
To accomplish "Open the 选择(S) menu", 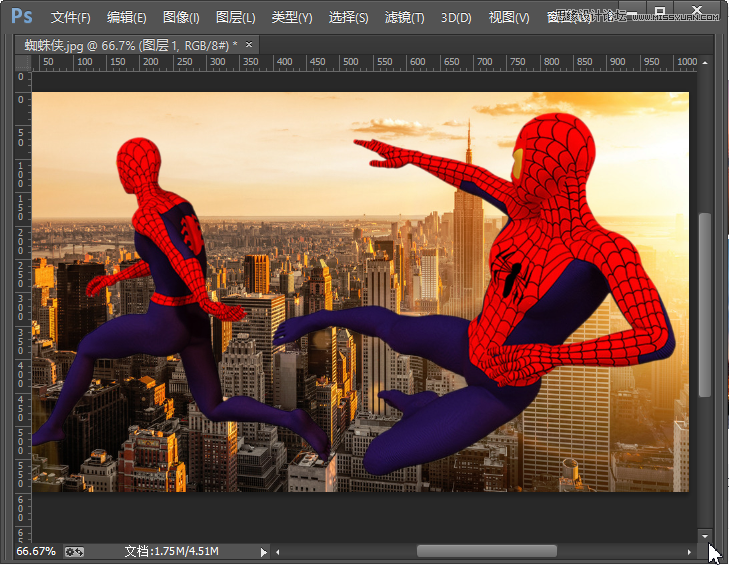I will pyautogui.click(x=349, y=18).
